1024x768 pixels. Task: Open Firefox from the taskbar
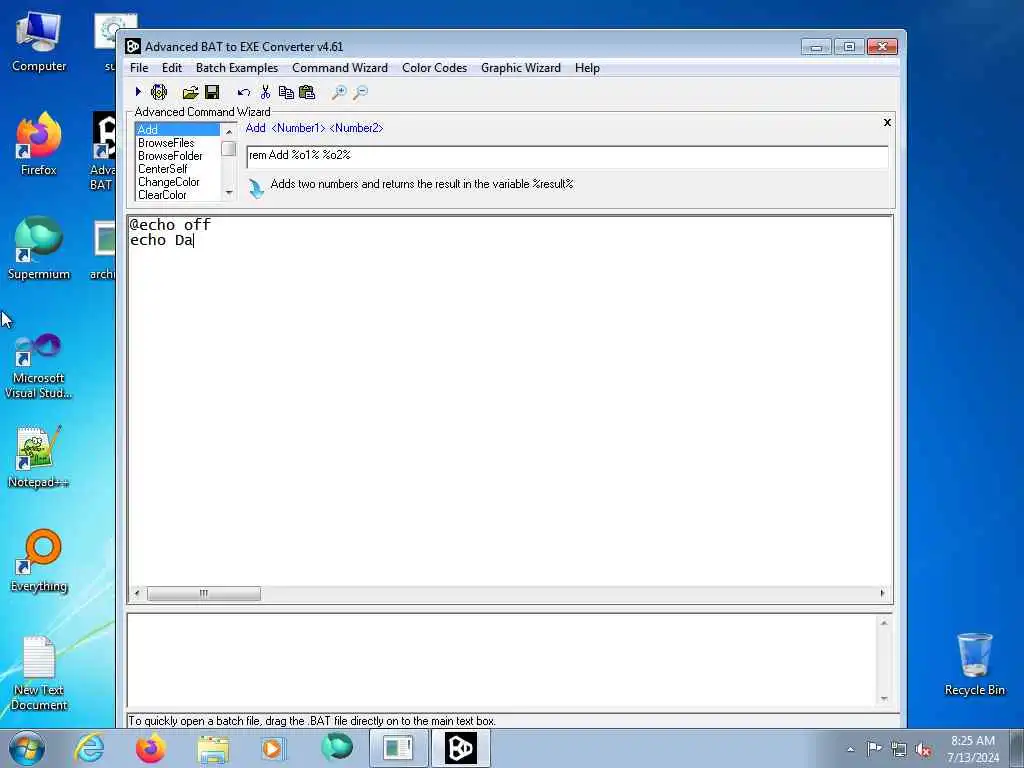coord(150,748)
